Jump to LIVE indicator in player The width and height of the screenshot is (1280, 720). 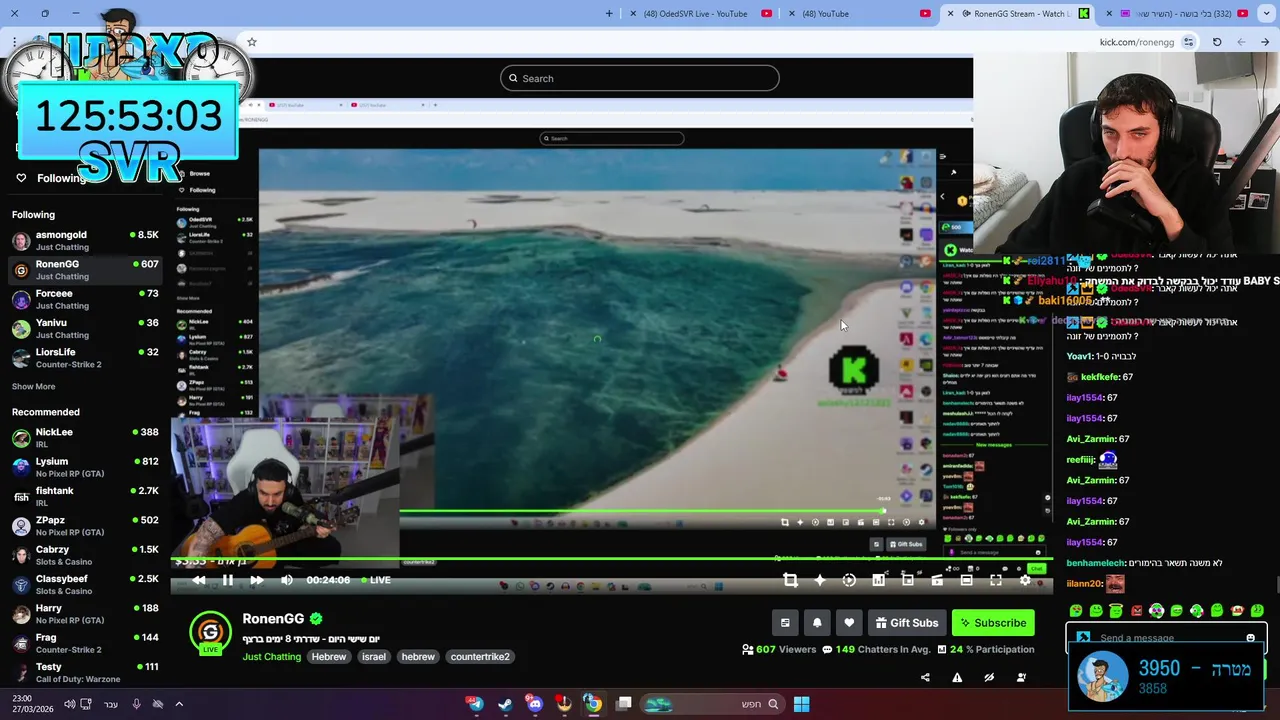[374, 580]
